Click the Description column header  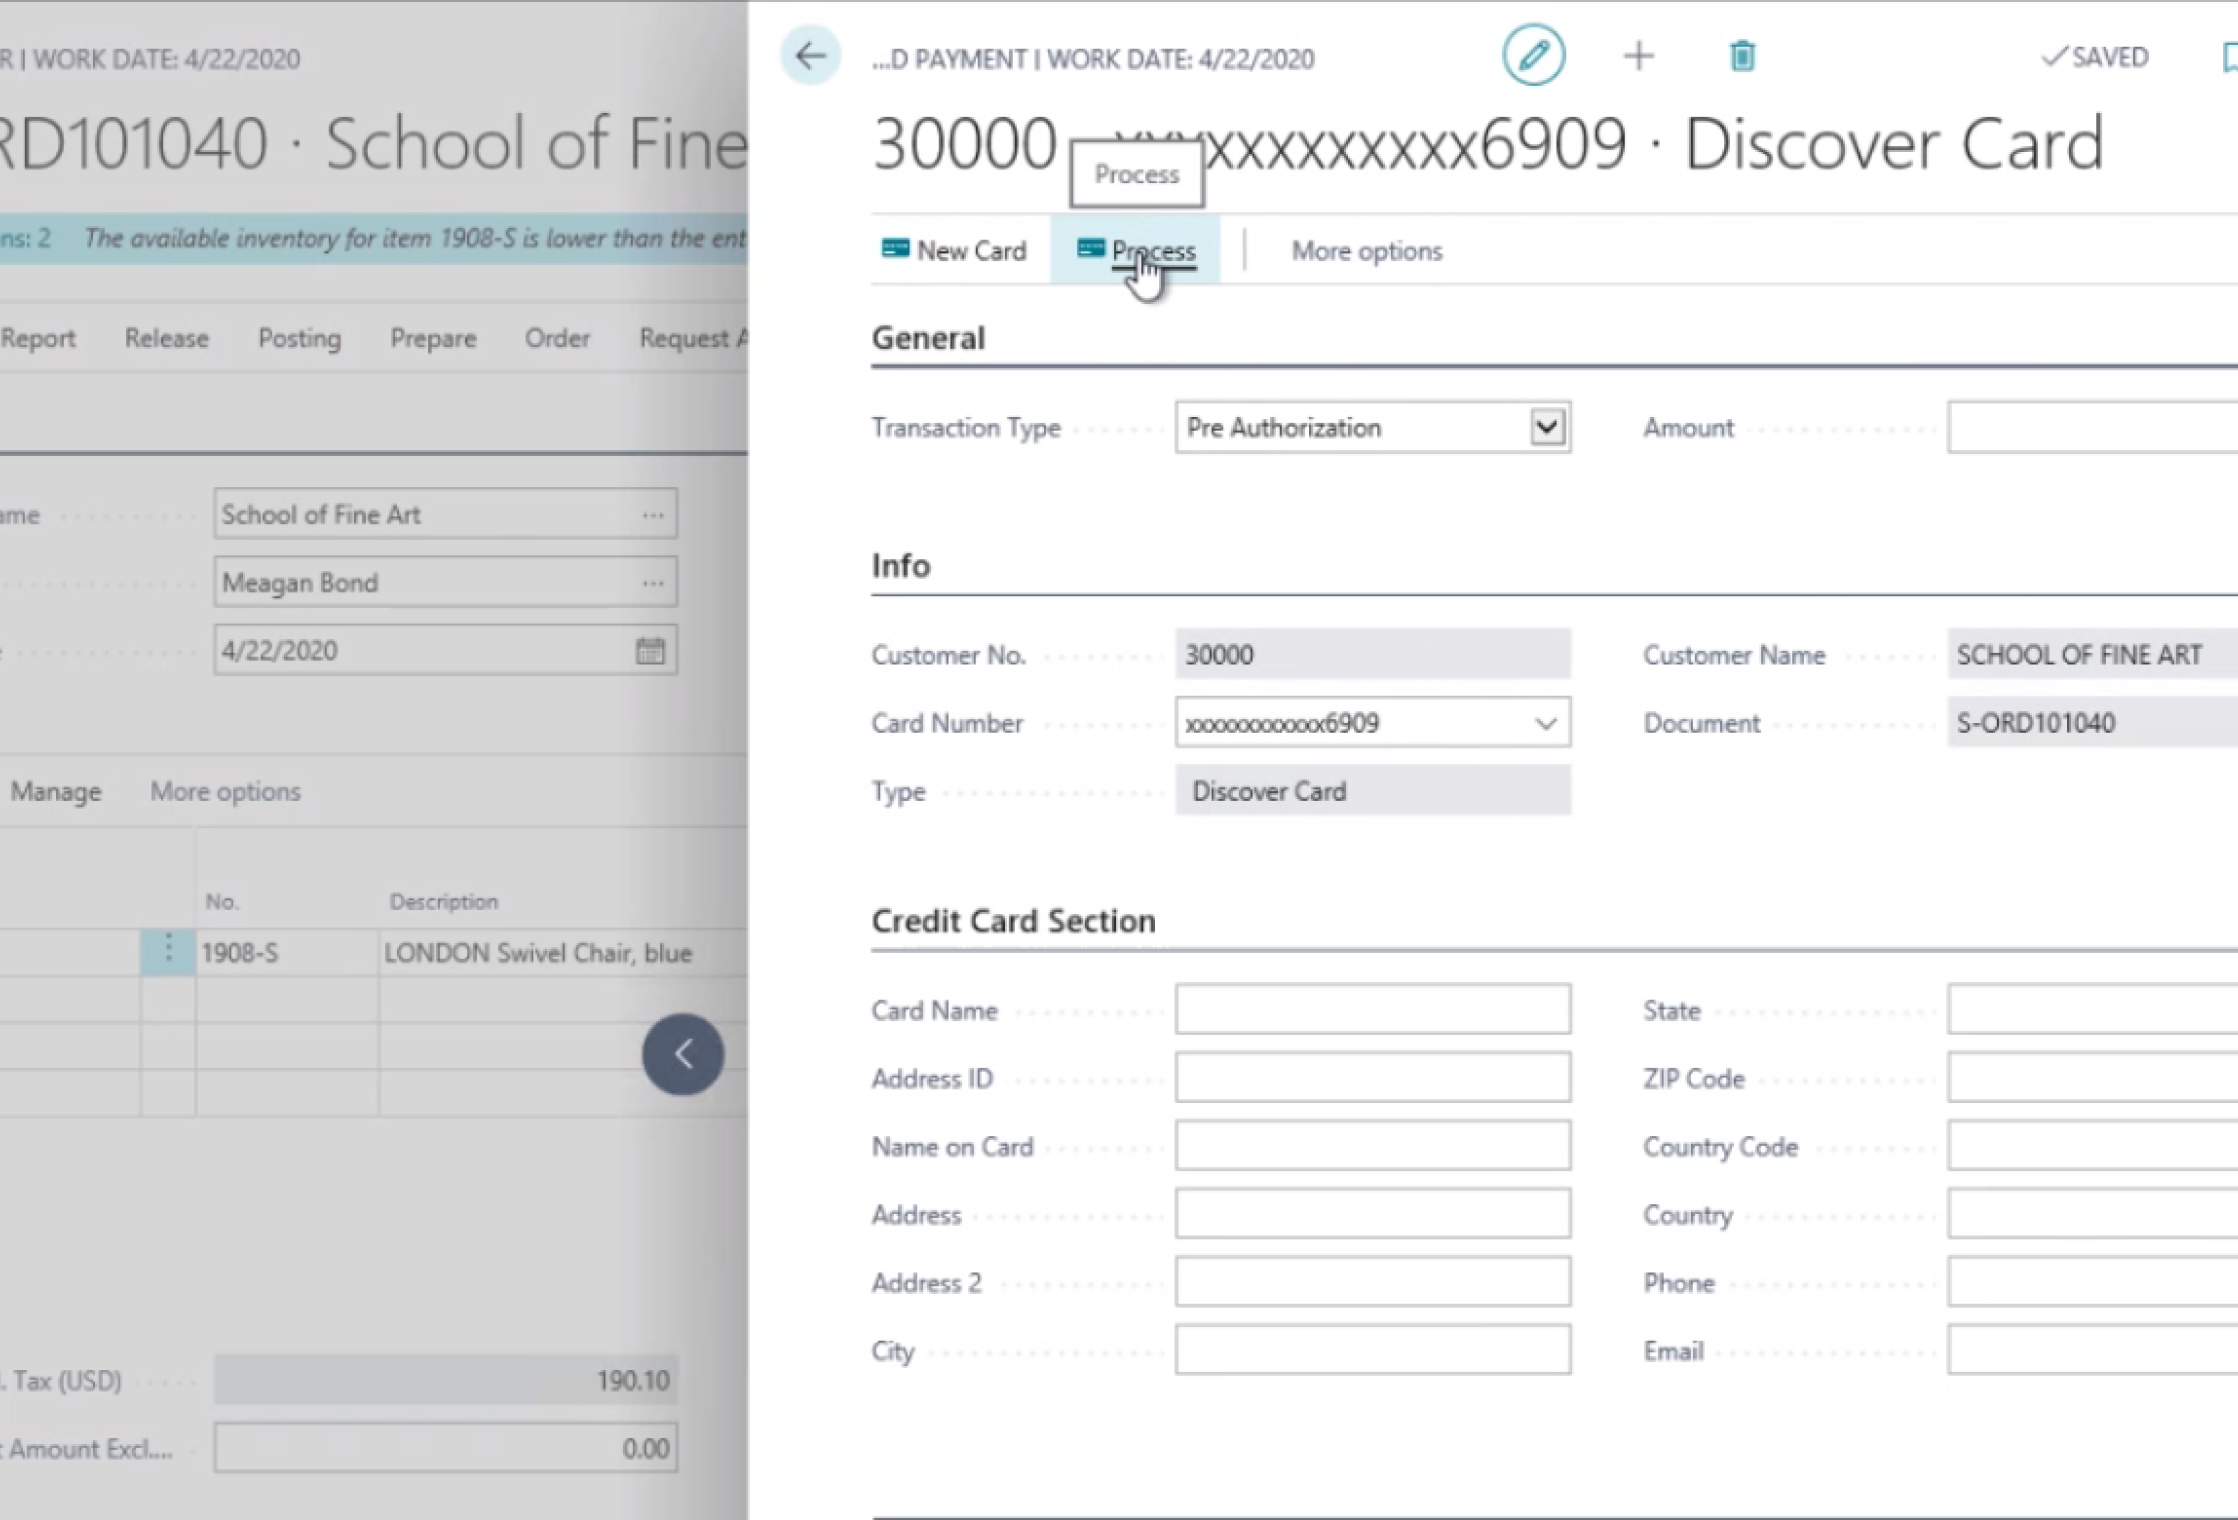443,901
